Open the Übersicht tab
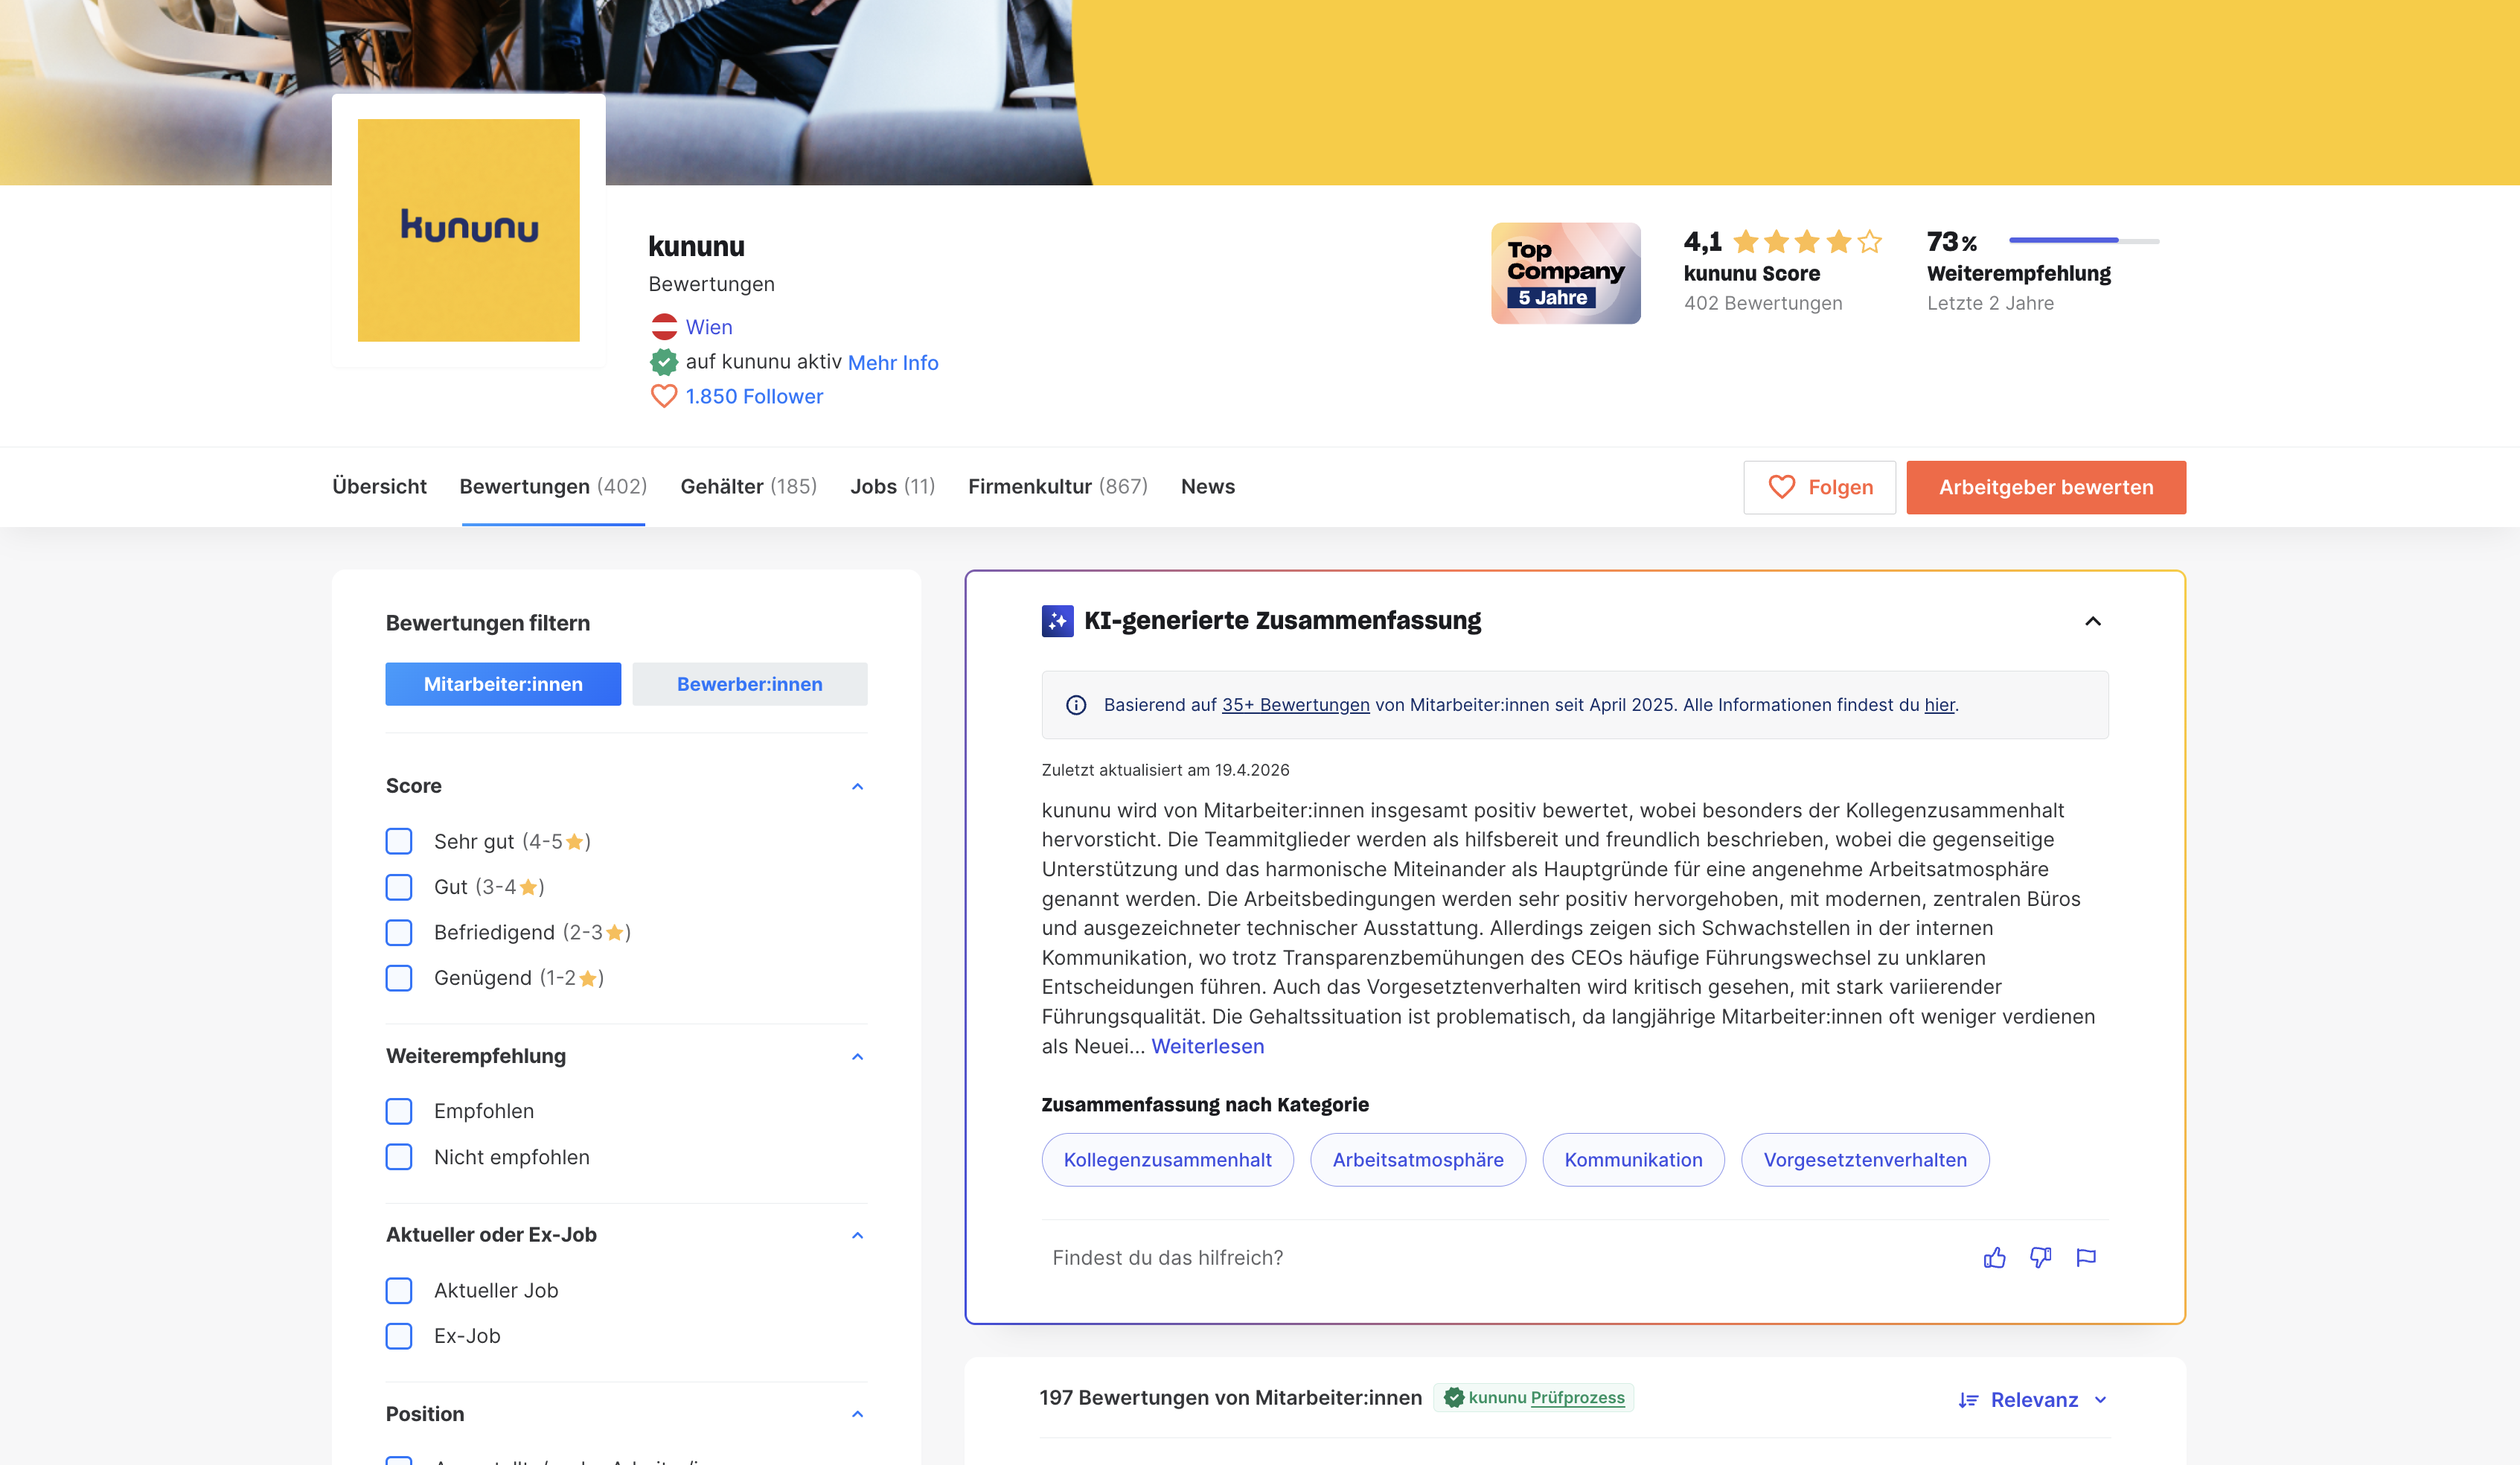Viewport: 2520px width, 1465px height. (379, 487)
